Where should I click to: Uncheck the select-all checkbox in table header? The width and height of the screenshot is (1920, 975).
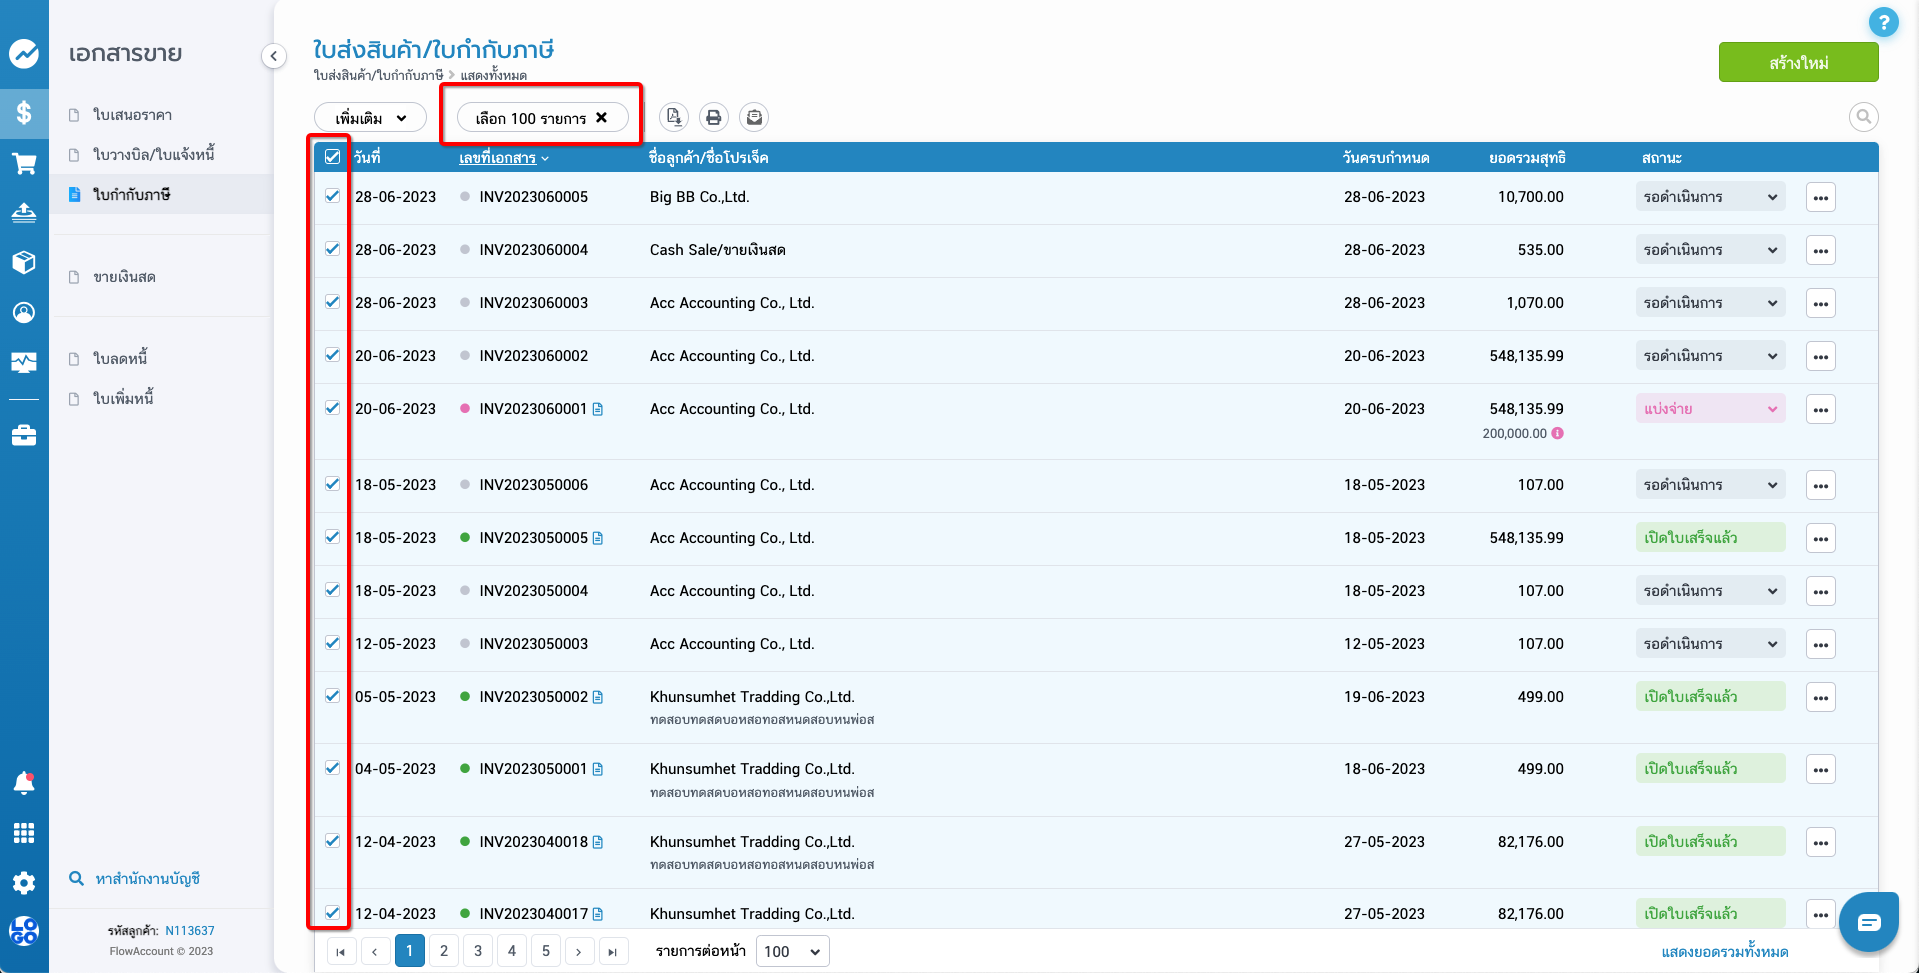[331, 157]
